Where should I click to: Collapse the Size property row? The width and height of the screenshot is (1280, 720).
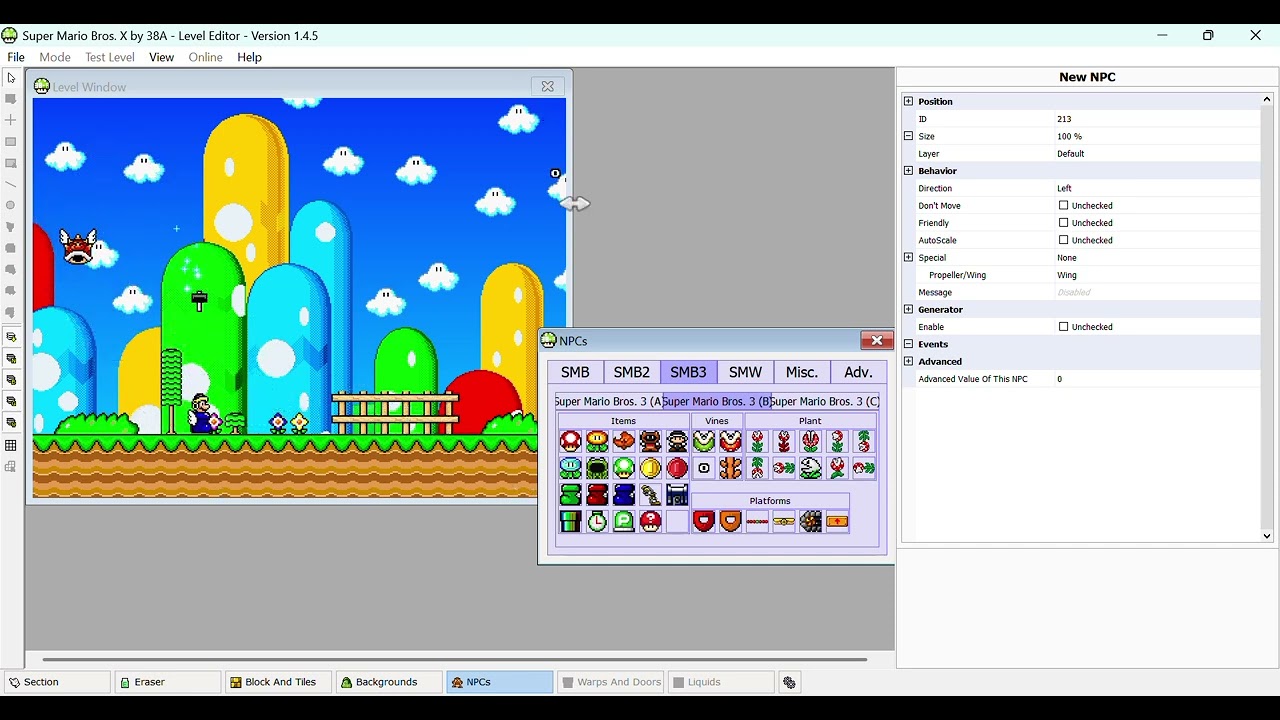click(x=908, y=136)
